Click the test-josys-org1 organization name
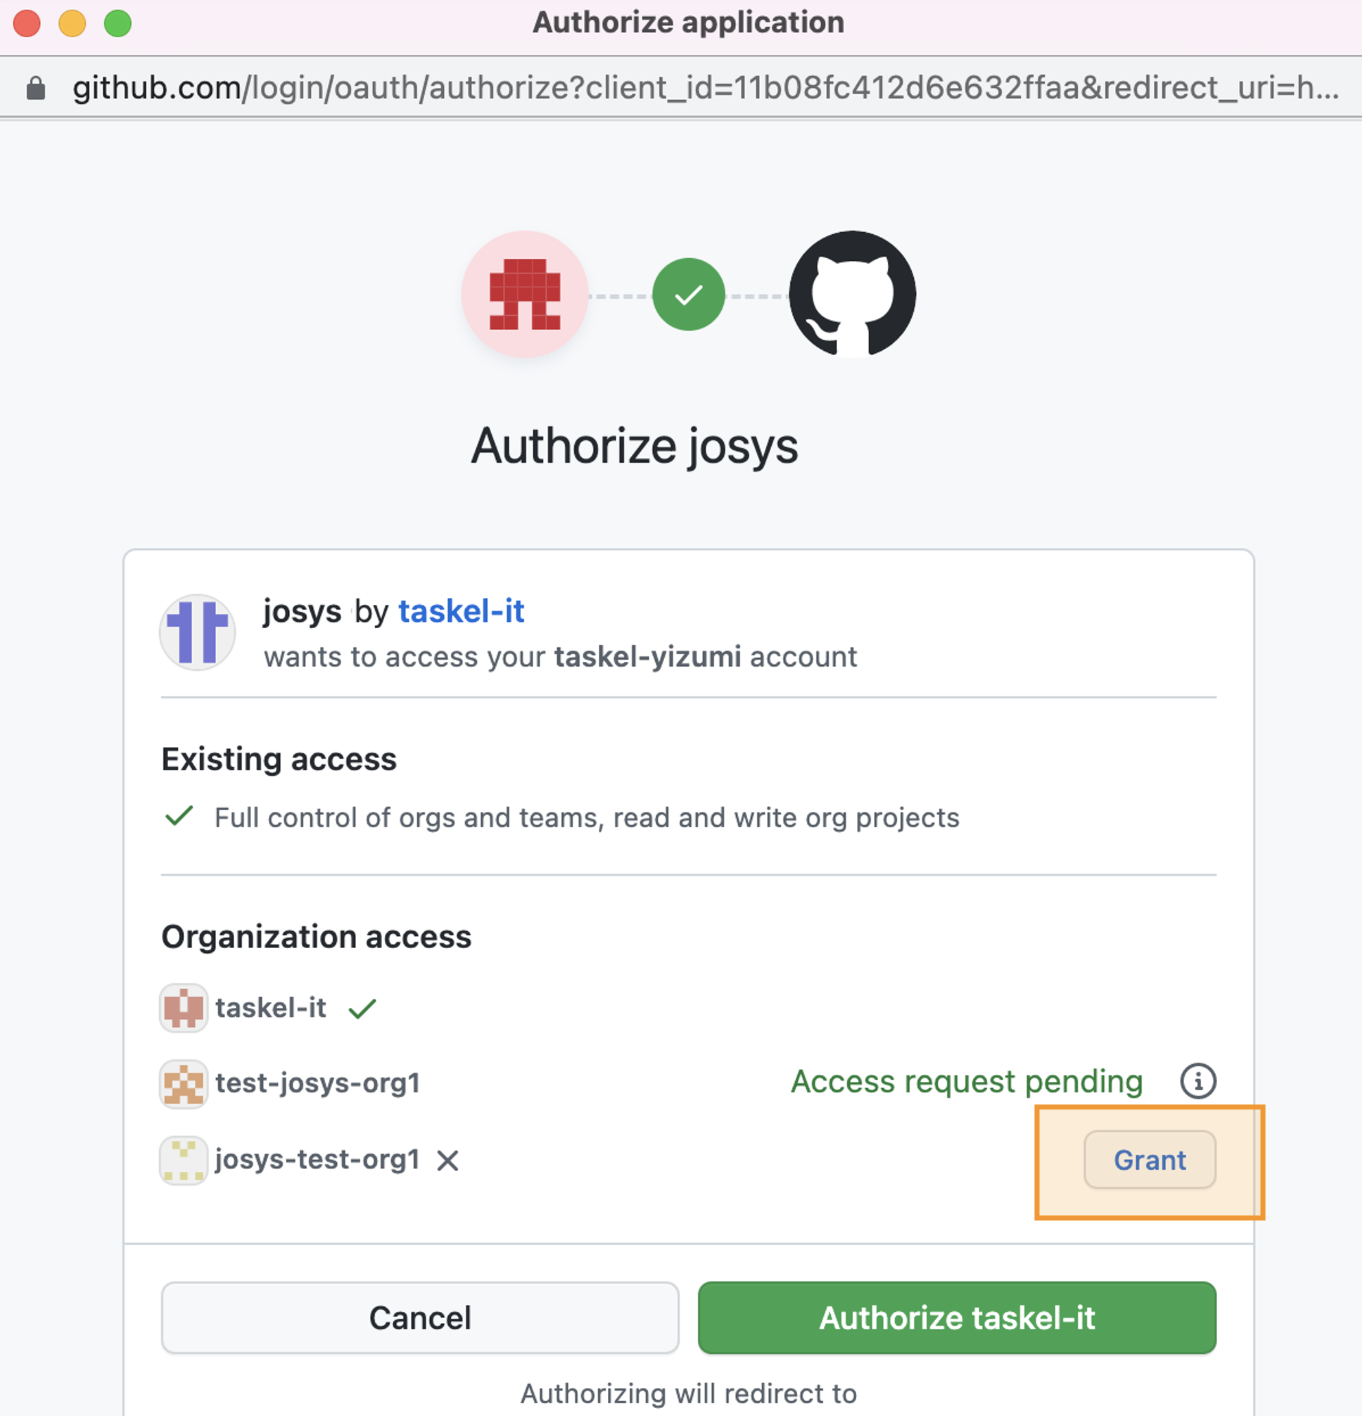Viewport: 1362px width, 1416px height. point(317,1083)
